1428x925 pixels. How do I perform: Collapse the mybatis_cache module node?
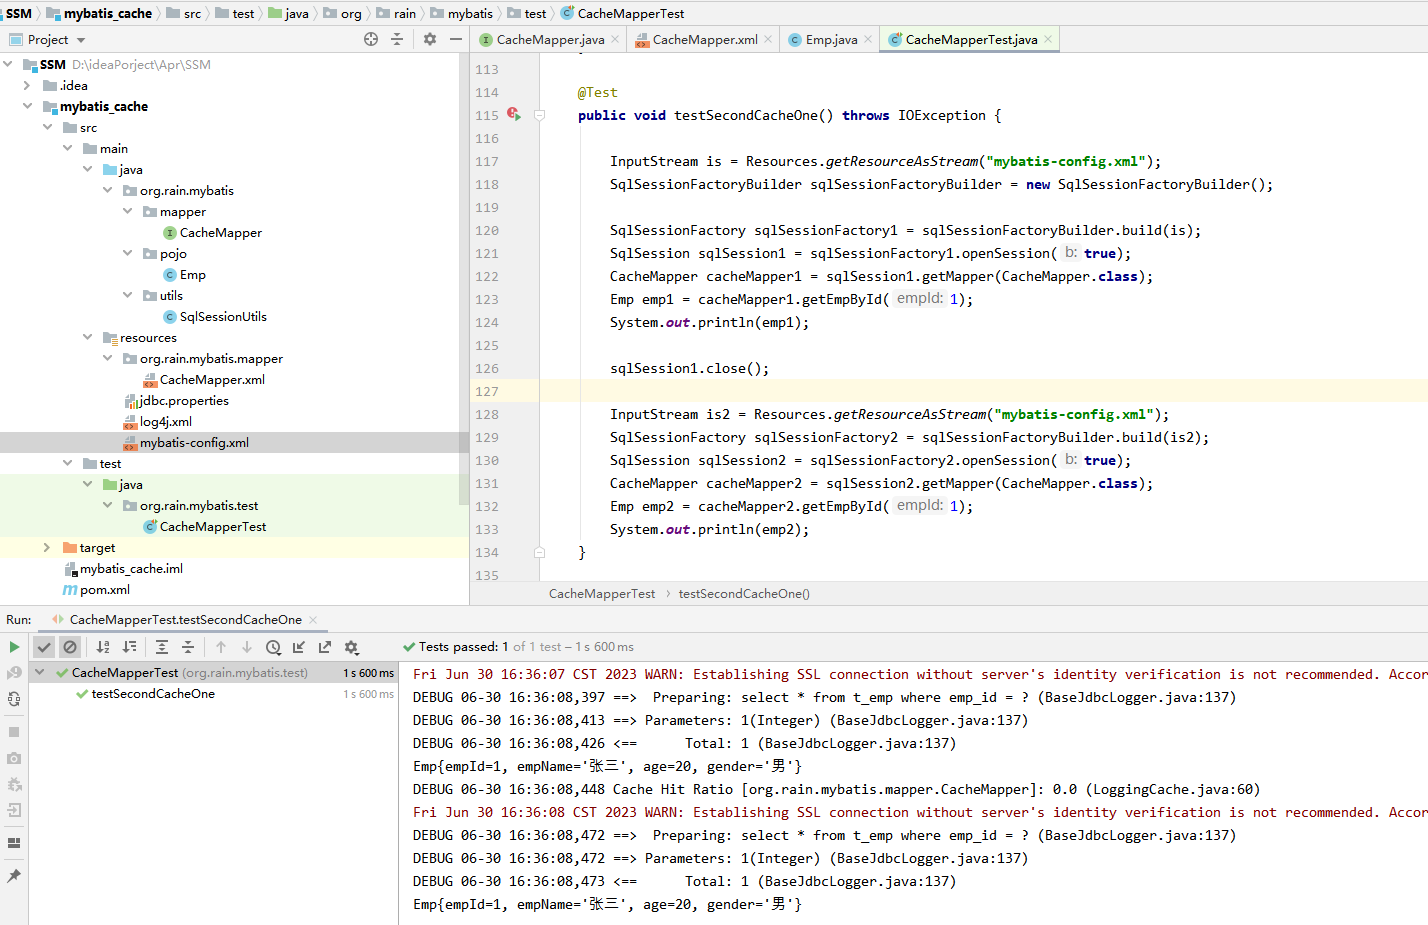[28, 106]
